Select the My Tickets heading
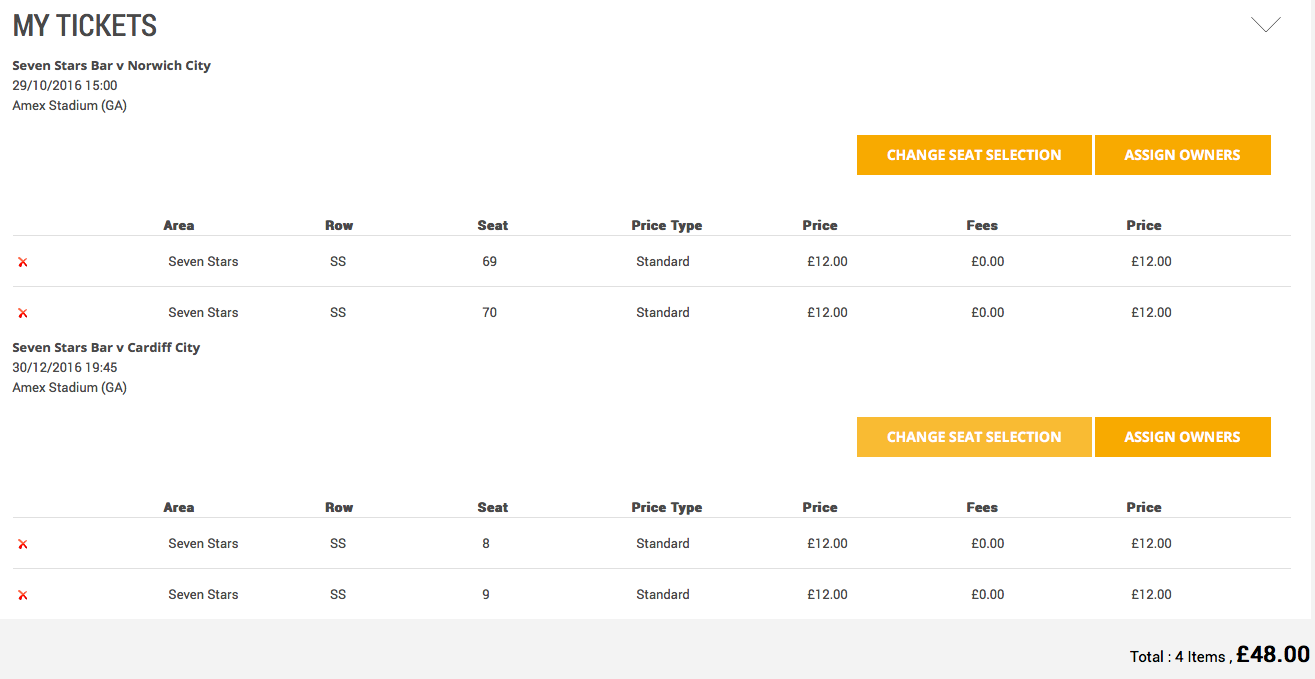1315x679 pixels. click(x=85, y=25)
